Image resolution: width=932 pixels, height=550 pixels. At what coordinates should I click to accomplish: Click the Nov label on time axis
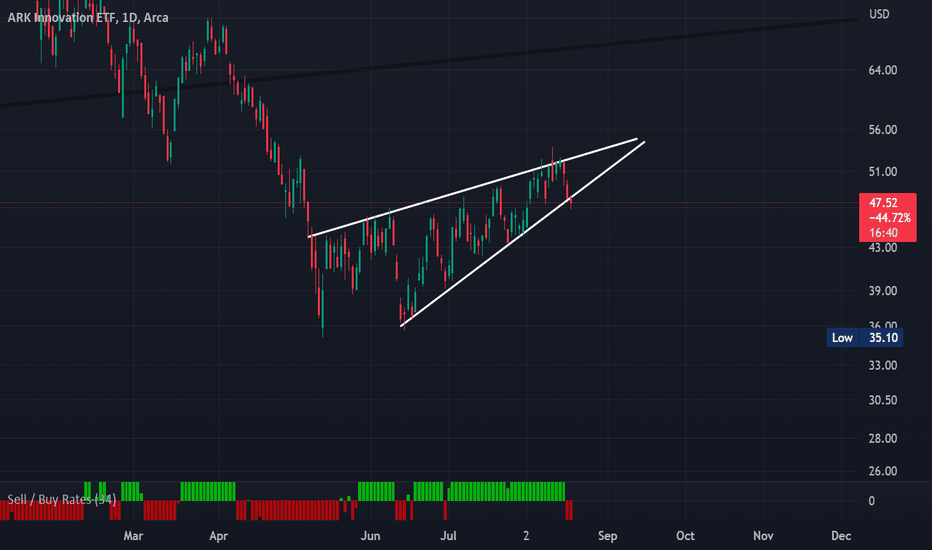pos(763,536)
